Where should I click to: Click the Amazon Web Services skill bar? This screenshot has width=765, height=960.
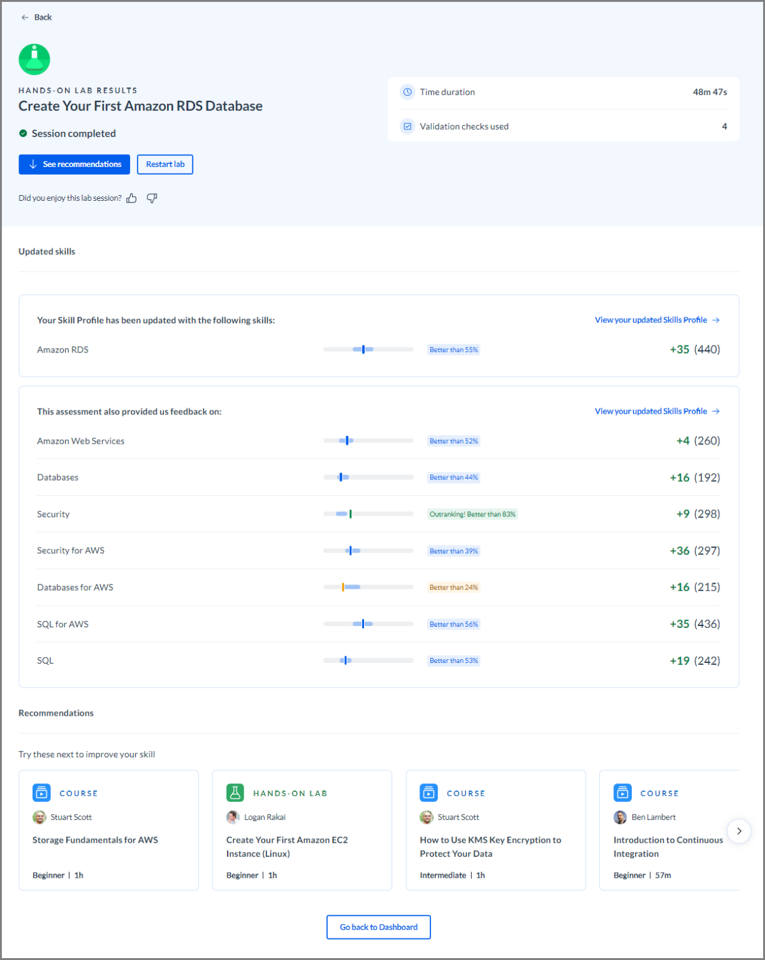pyautogui.click(x=368, y=441)
